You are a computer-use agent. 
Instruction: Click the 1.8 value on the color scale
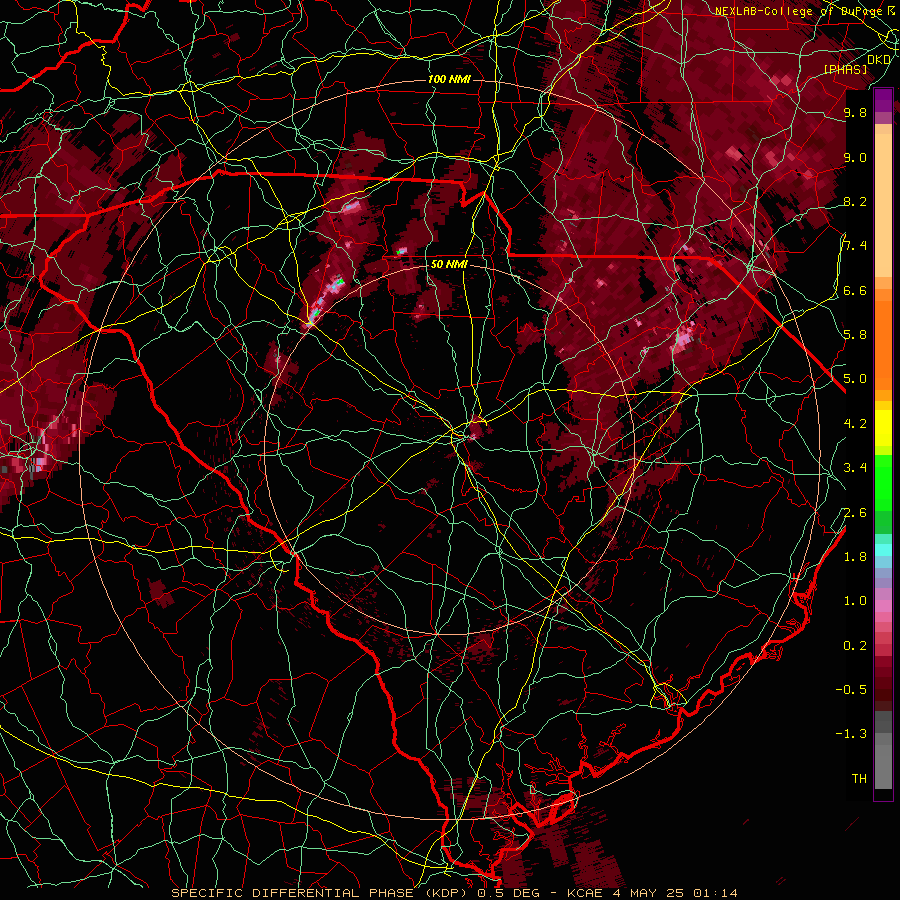pyautogui.click(x=855, y=556)
